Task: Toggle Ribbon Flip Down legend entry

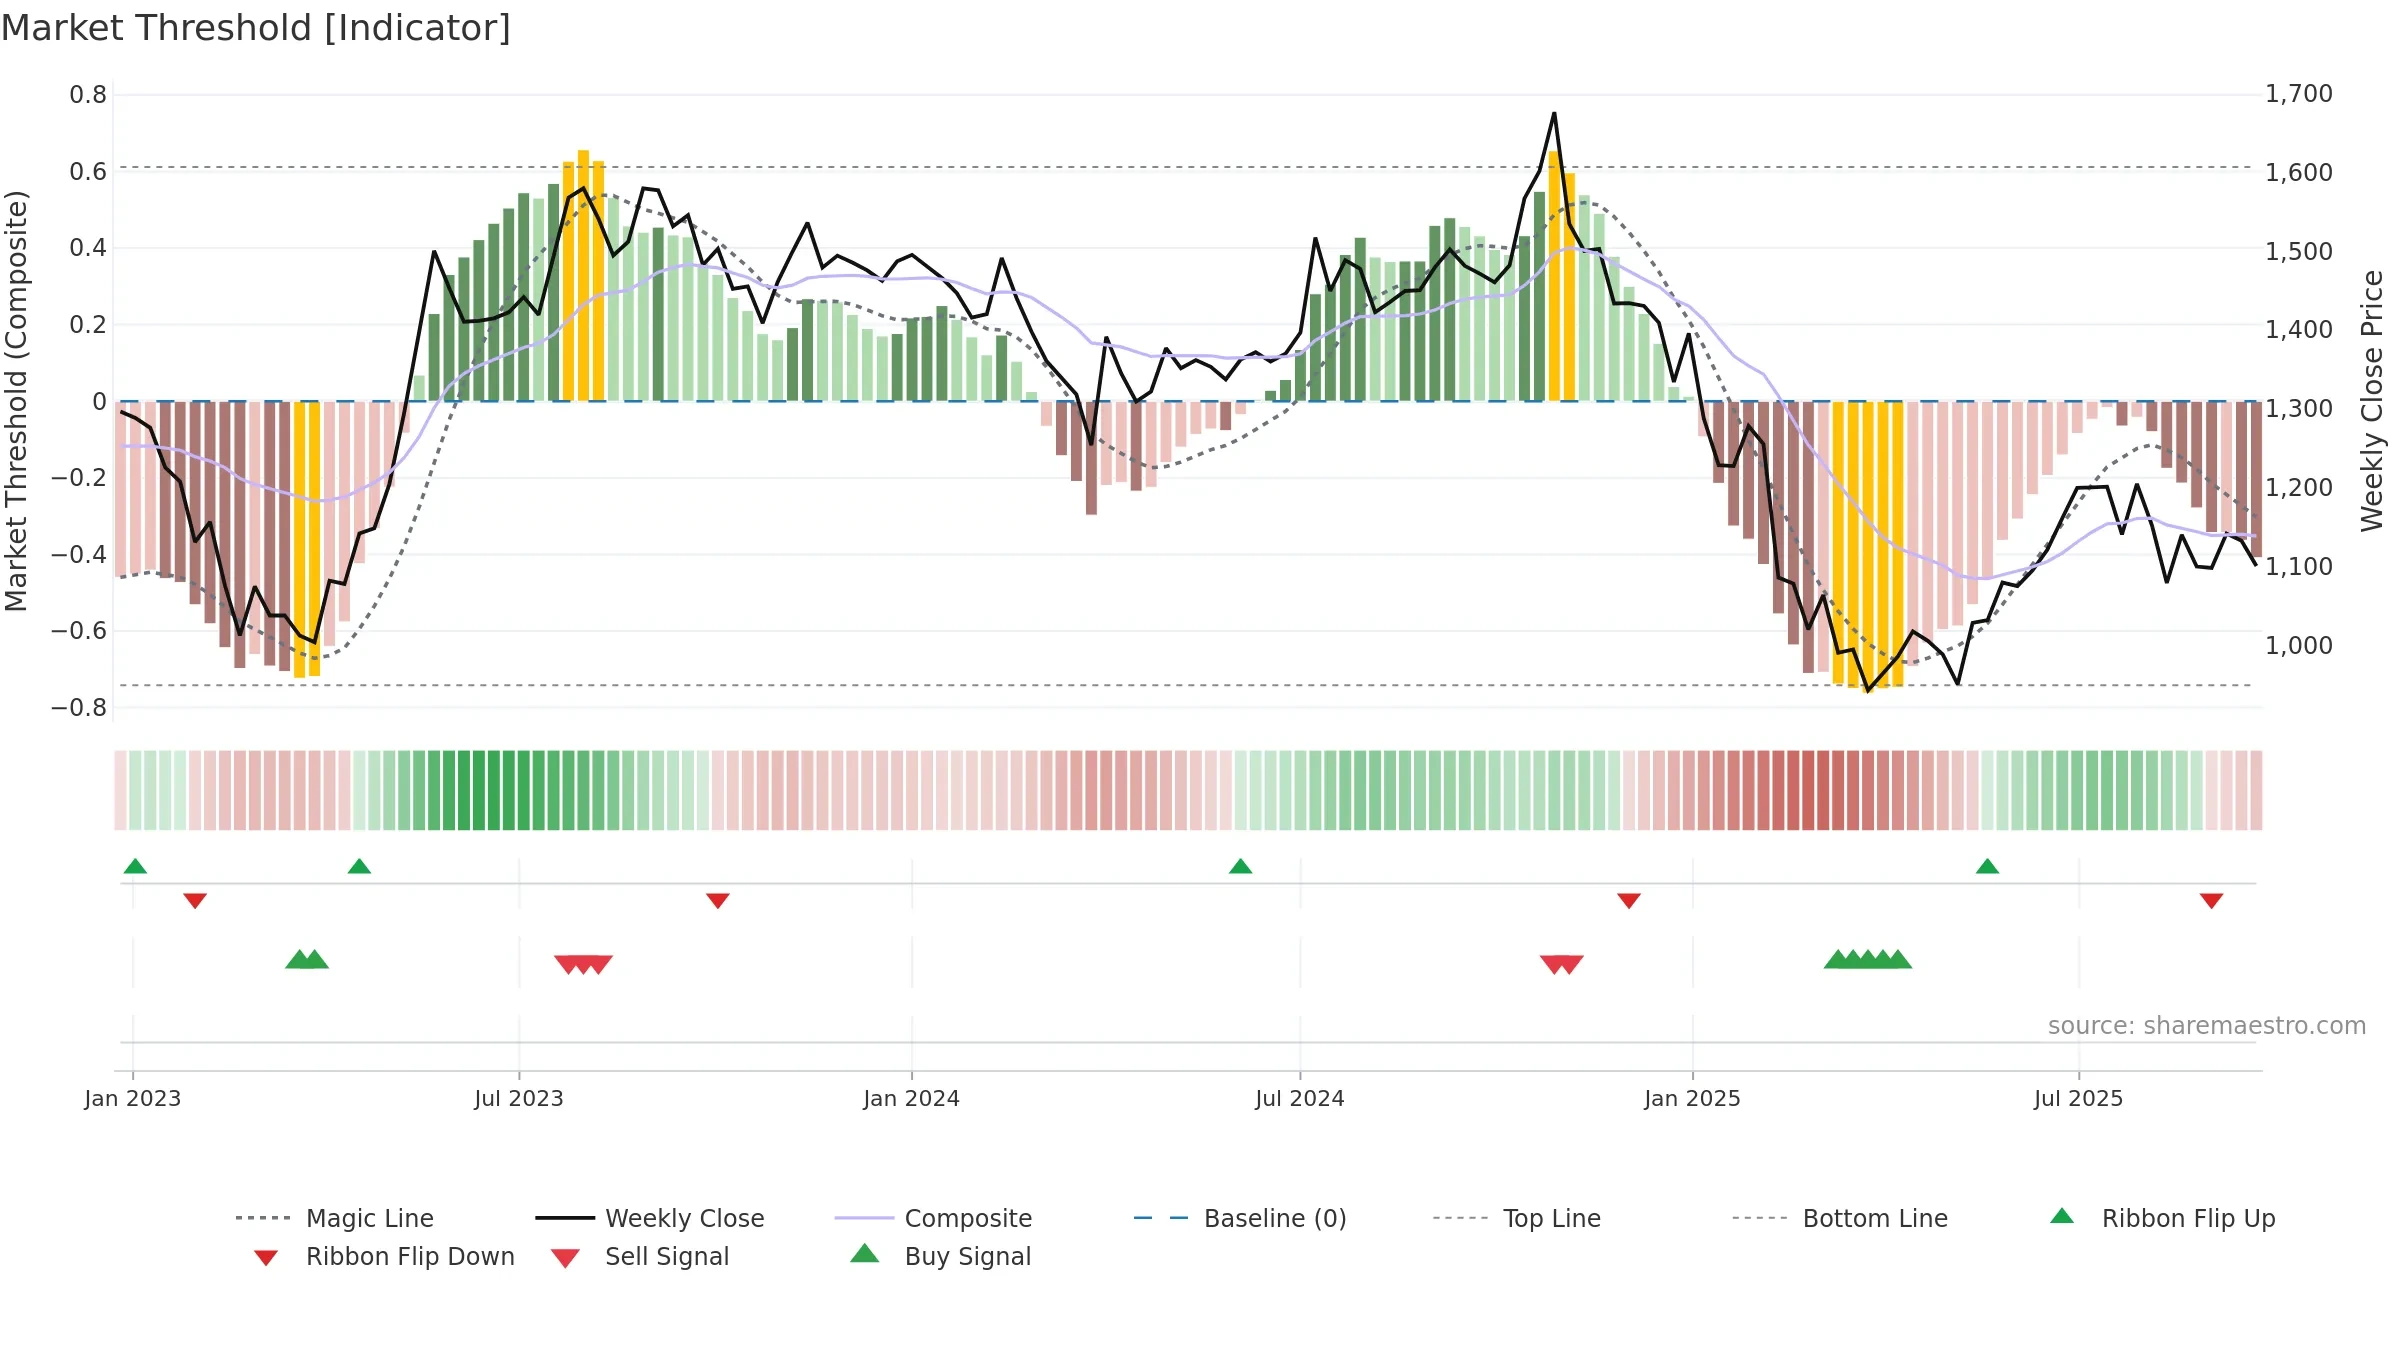Action: tap(385, 1256)
